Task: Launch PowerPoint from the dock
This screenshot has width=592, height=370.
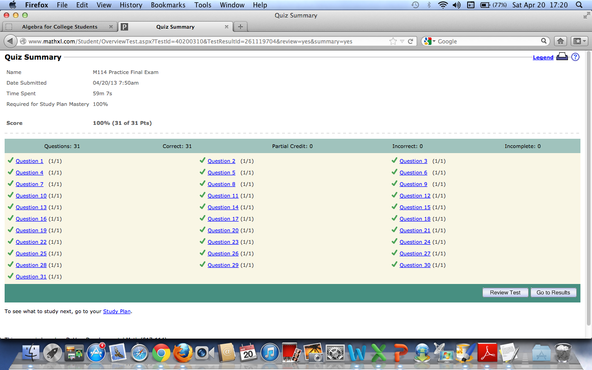Action: pos(400,353)
